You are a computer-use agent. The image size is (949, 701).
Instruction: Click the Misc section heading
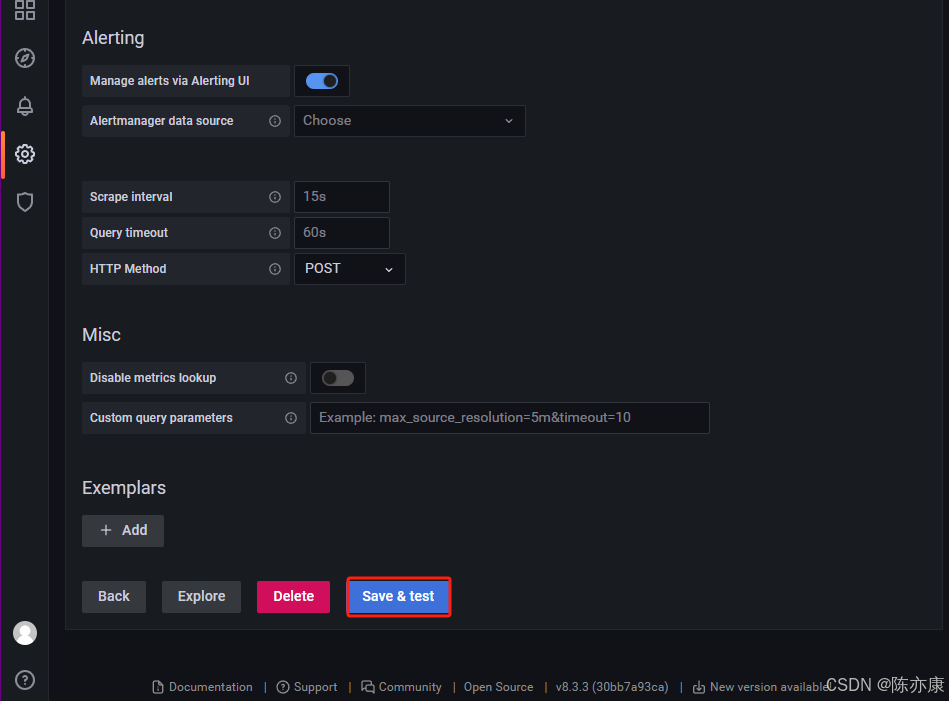coord(102,335)
